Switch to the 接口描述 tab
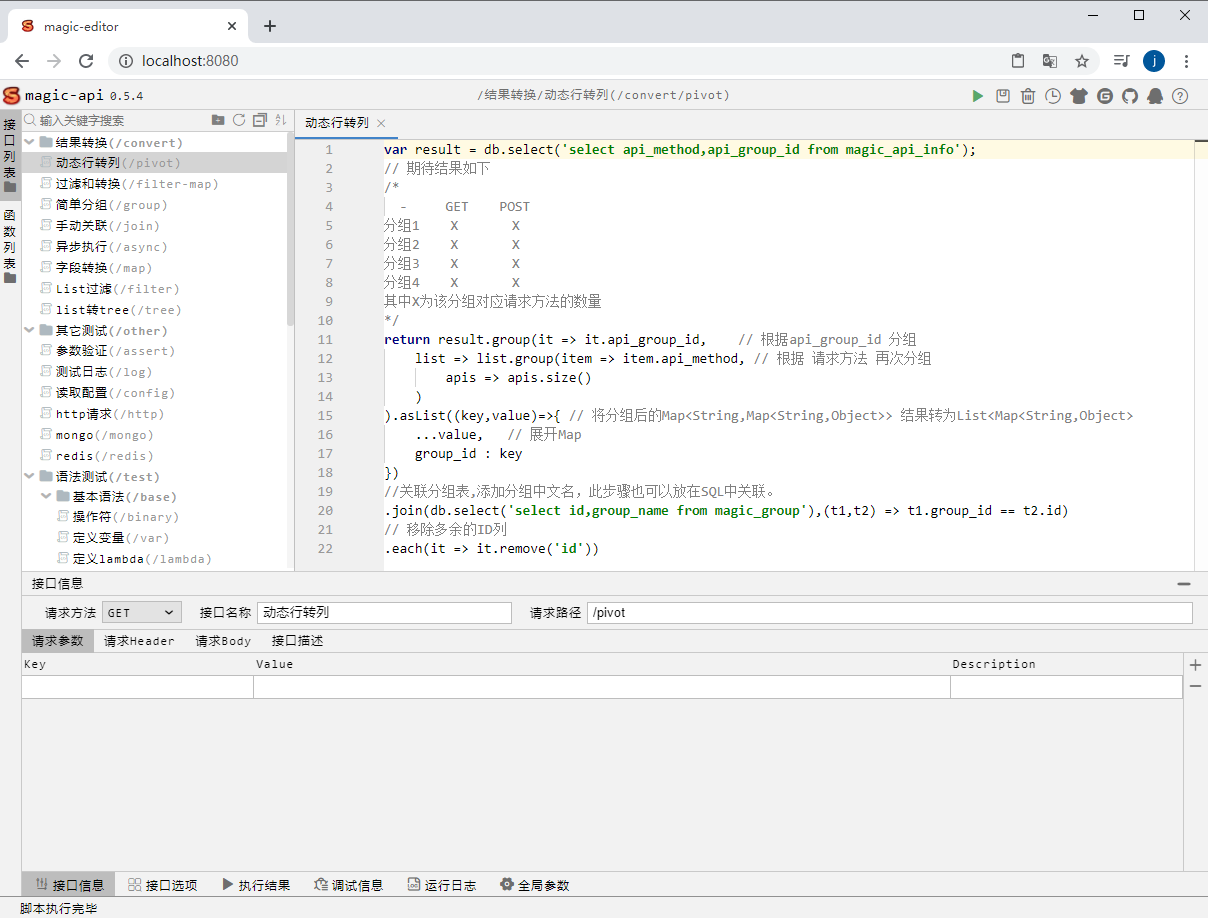Image resolution: width=1208 pixels, height=918 pixels. coord(297,641)
